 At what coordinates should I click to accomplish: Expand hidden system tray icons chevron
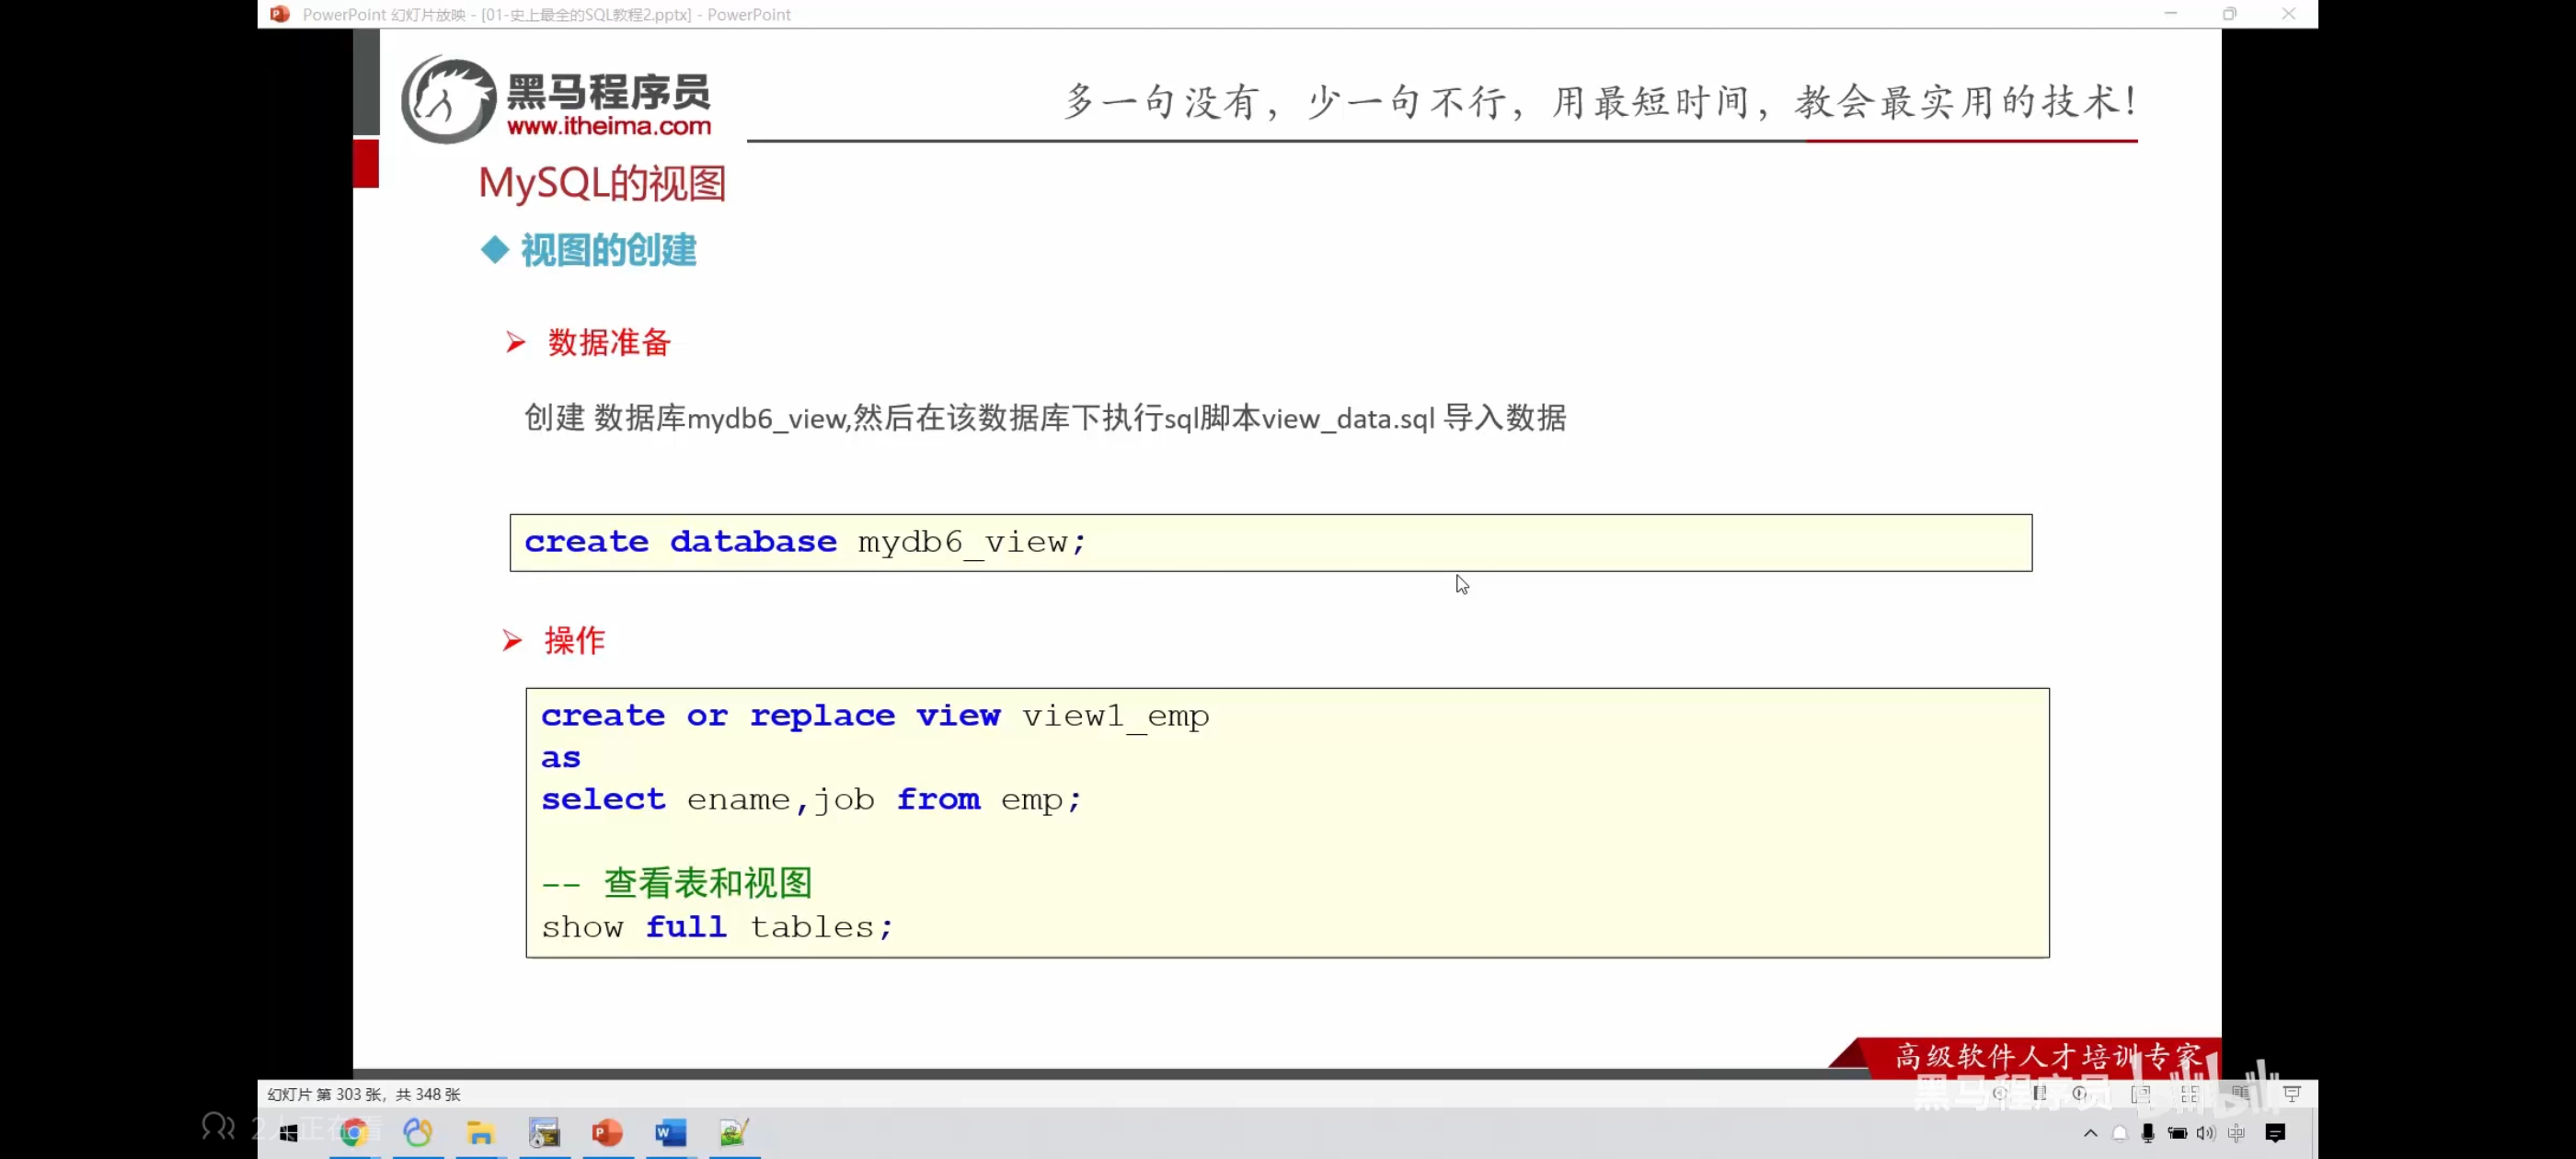click(x=2090, y=1132)
